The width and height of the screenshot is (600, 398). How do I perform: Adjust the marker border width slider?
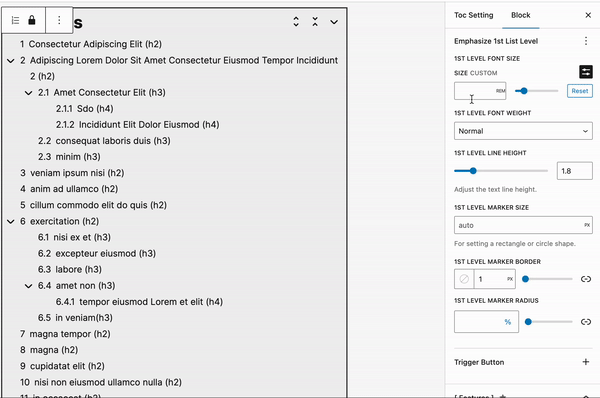(548, 279)
